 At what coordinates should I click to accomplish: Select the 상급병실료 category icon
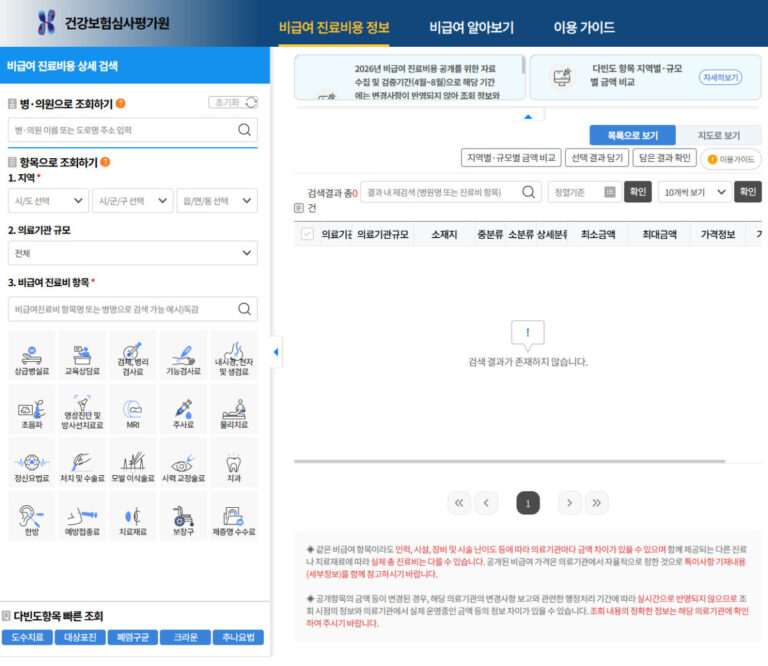pyautogui.click(x=32, y=356)
